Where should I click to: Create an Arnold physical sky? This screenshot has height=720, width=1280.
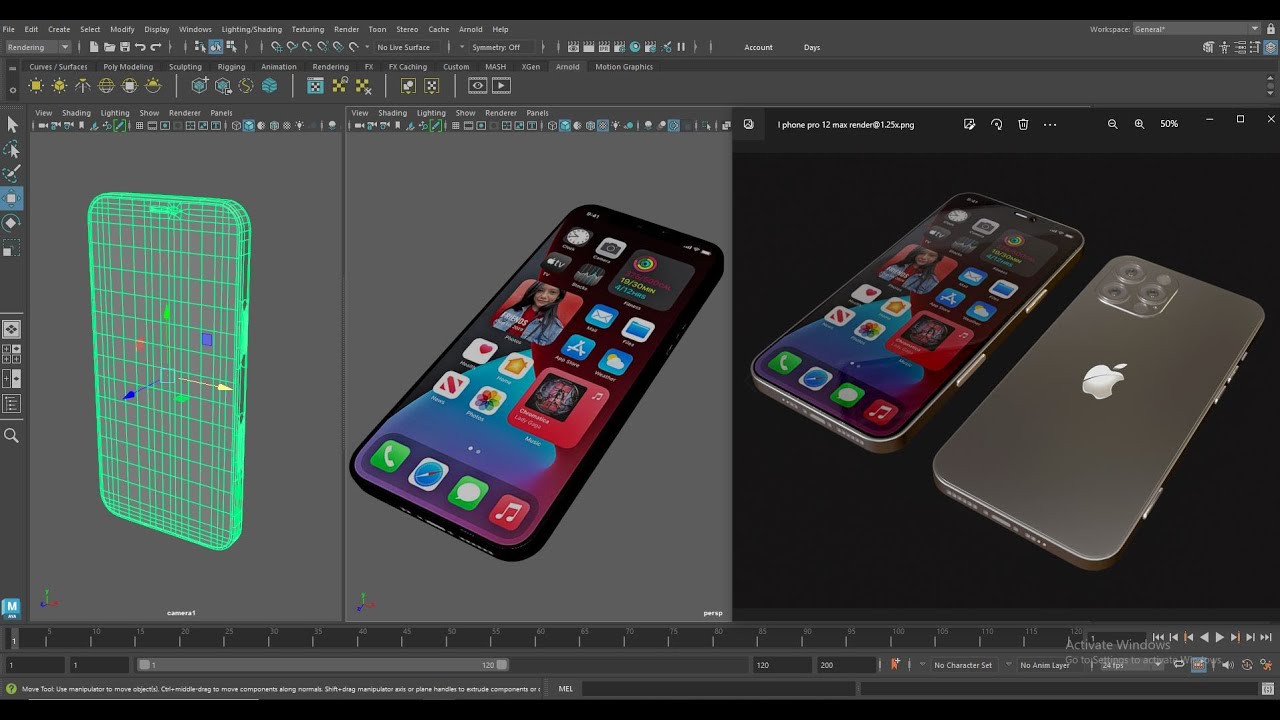(153, 86)
